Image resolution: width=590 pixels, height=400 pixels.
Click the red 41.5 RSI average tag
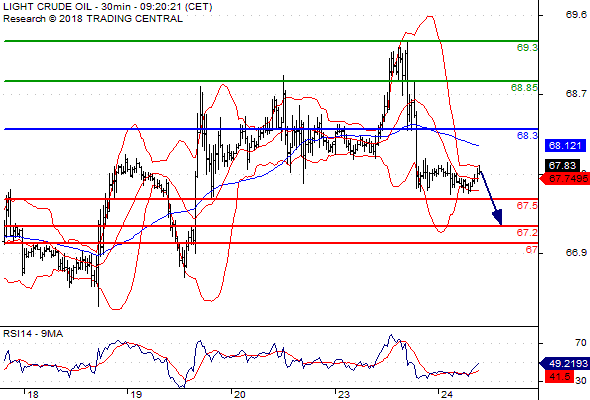pos(560,376)
